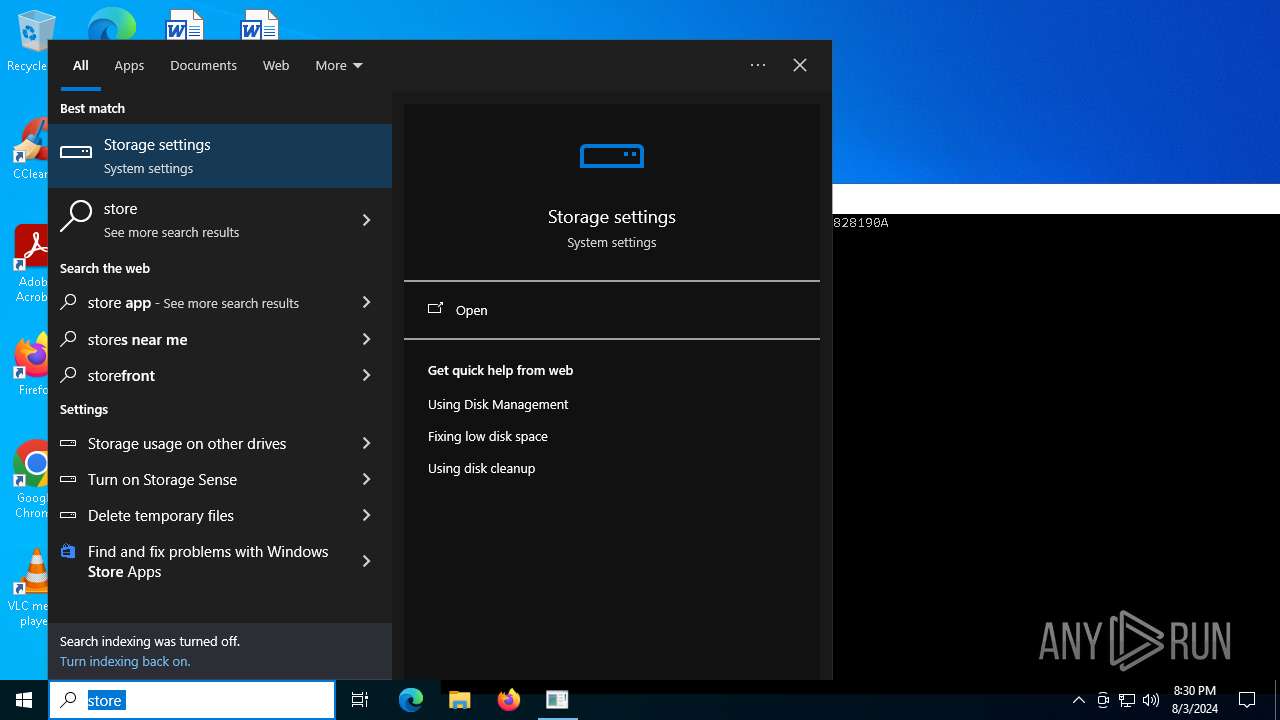Select the All search tab
The image size is (1280, 720).
[x=81, y=65]
